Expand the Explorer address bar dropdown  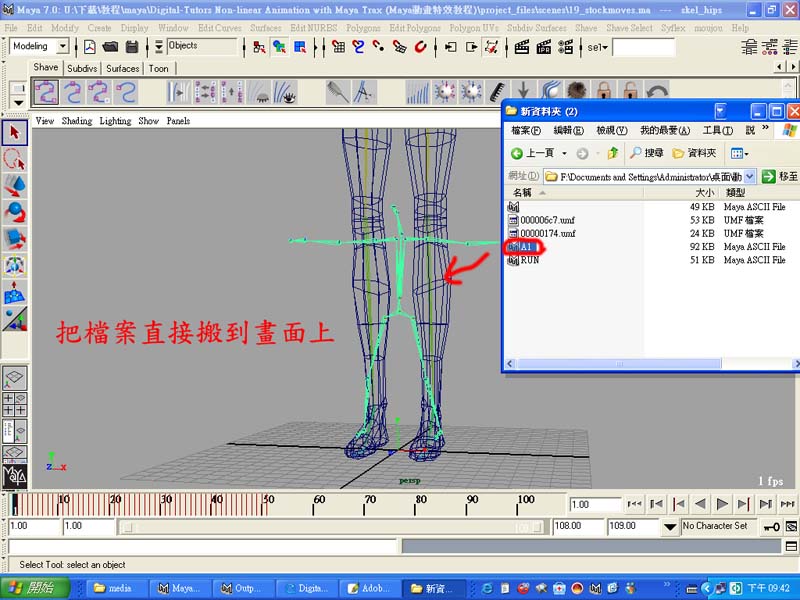[x=749, y=177]
